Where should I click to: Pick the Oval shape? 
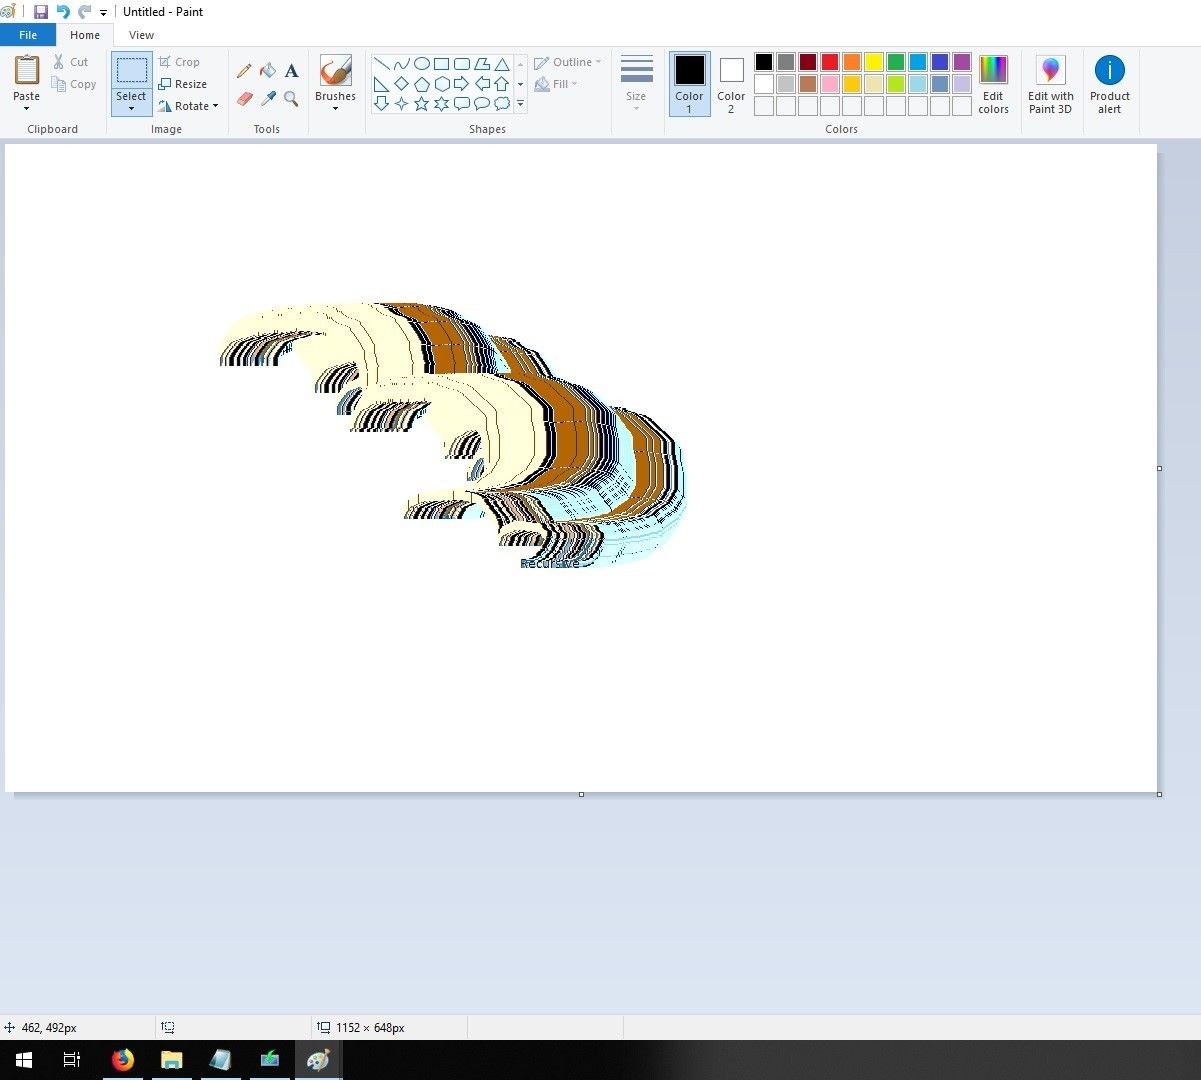pyautogui.click(x=422, y=62)
